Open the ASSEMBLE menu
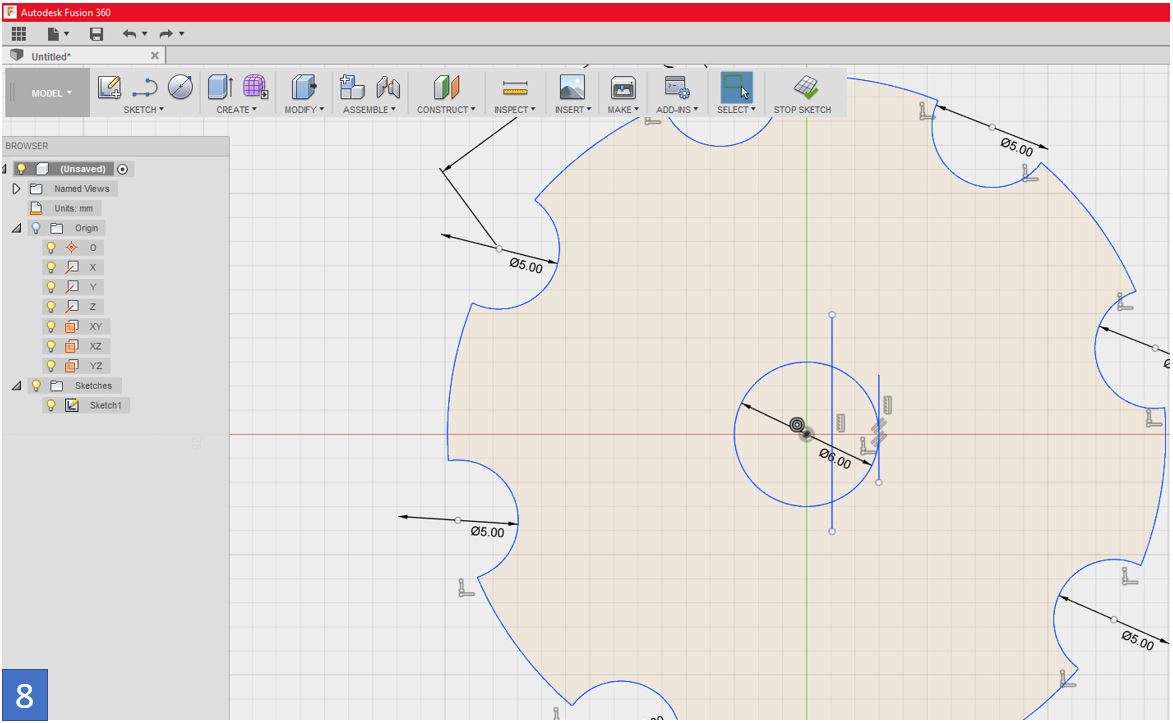Viewport: 1173px width, 723px height. [x=369, y=109]
